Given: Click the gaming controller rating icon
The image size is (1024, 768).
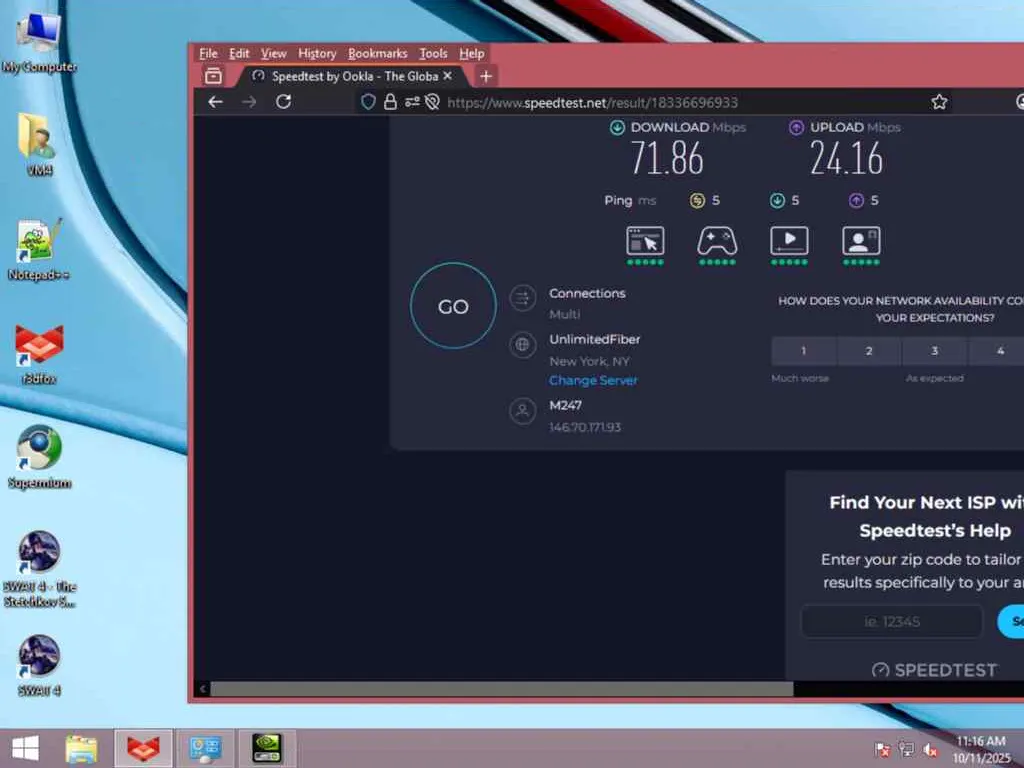Looking at the screenshot, I should pos(717,242).
